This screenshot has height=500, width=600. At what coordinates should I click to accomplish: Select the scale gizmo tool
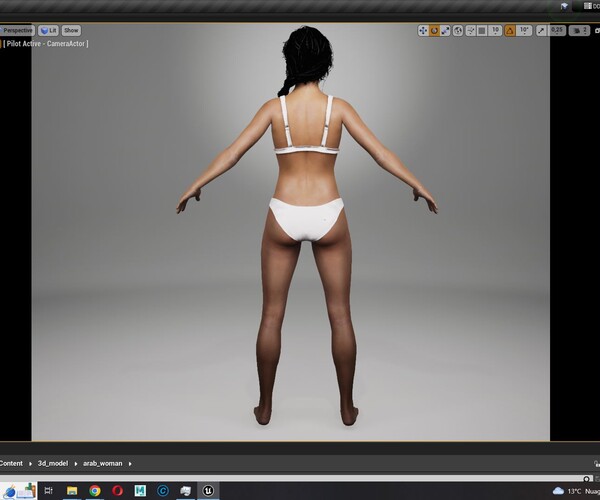tap(445, 31)
